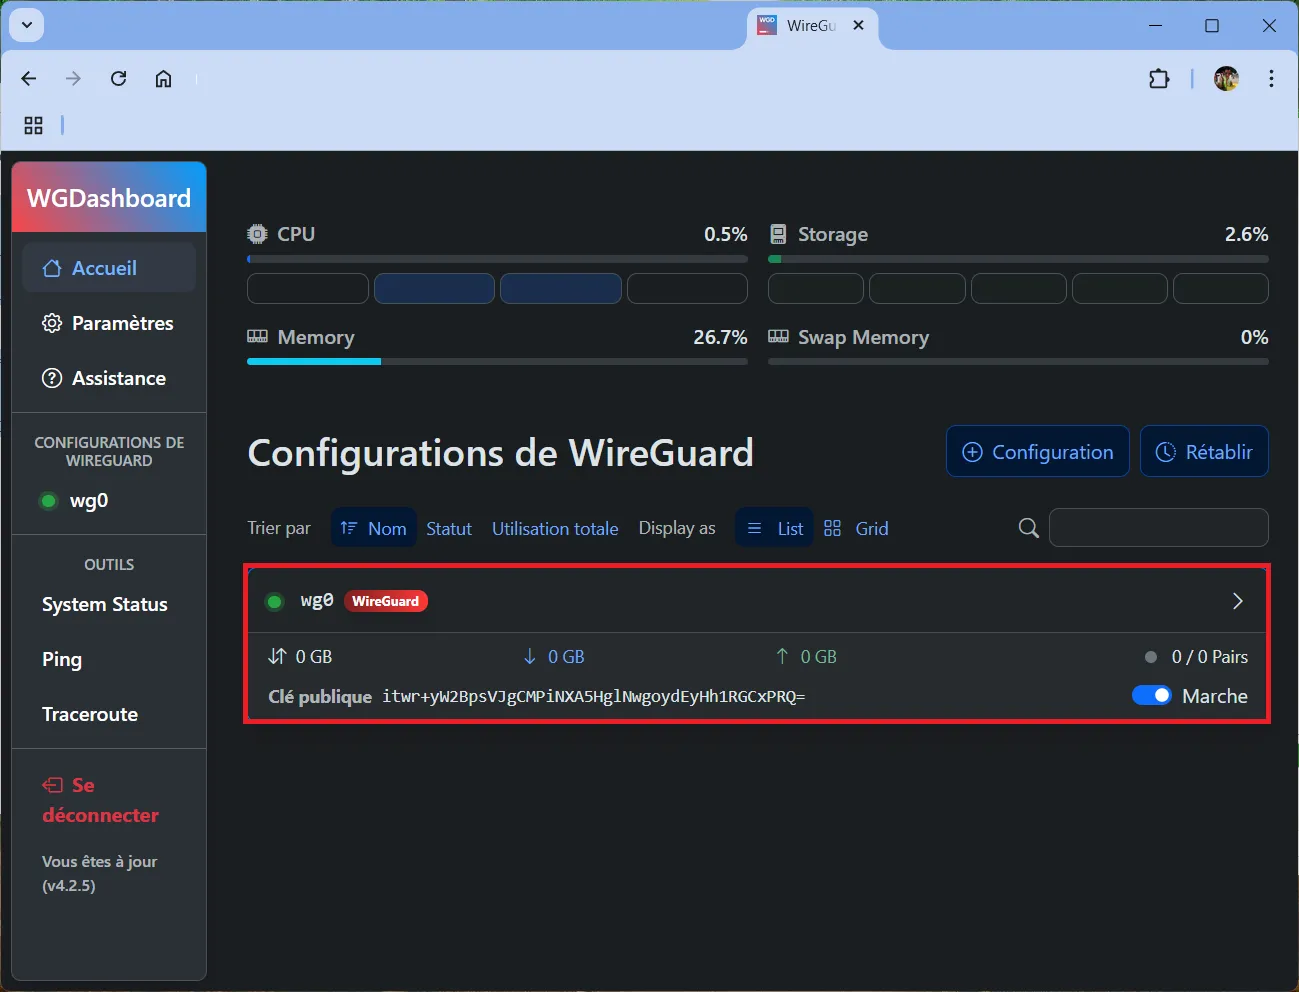1299x992 pixels.
Task: Click the wg0 public key text
Action: 593,696
